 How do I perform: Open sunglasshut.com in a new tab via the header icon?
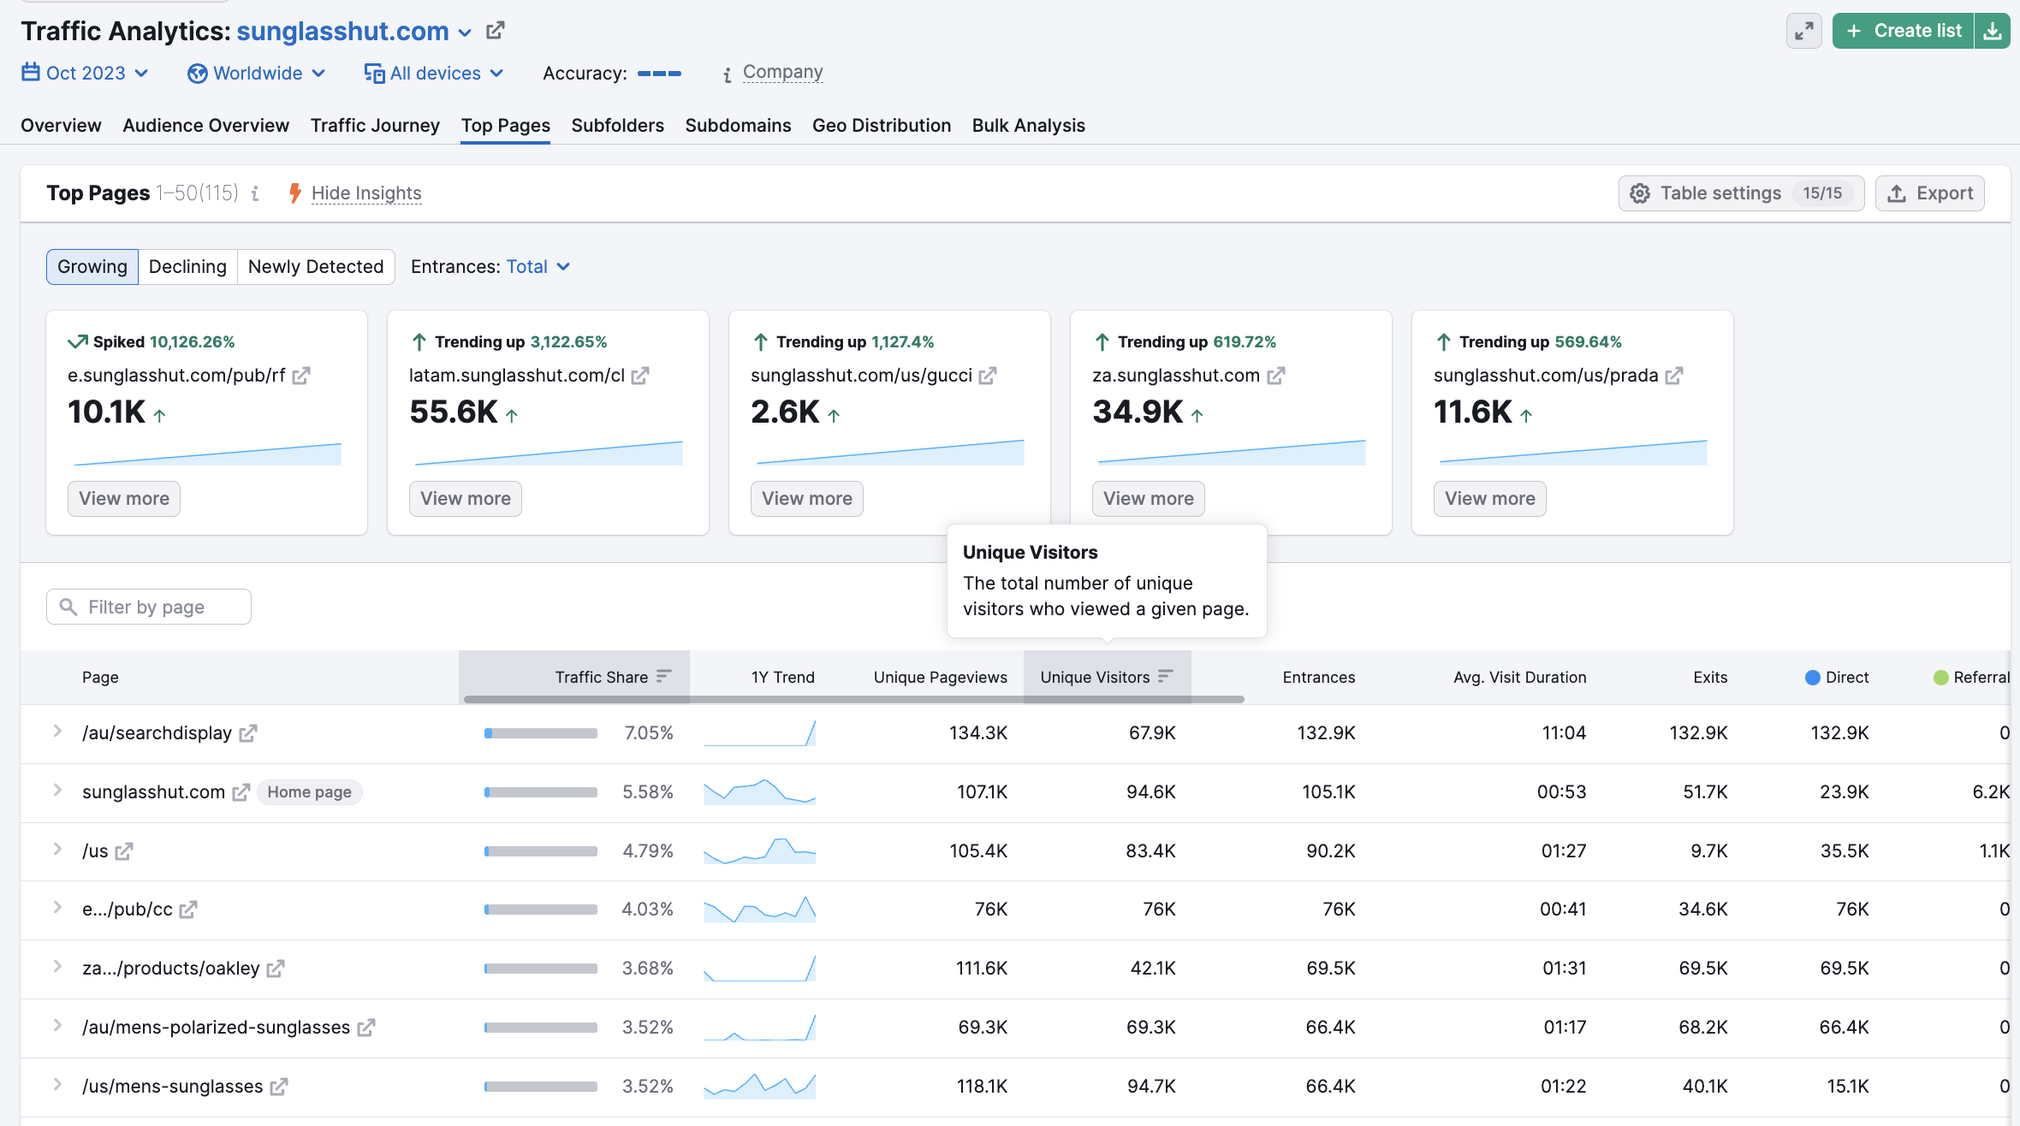(495, 31)
